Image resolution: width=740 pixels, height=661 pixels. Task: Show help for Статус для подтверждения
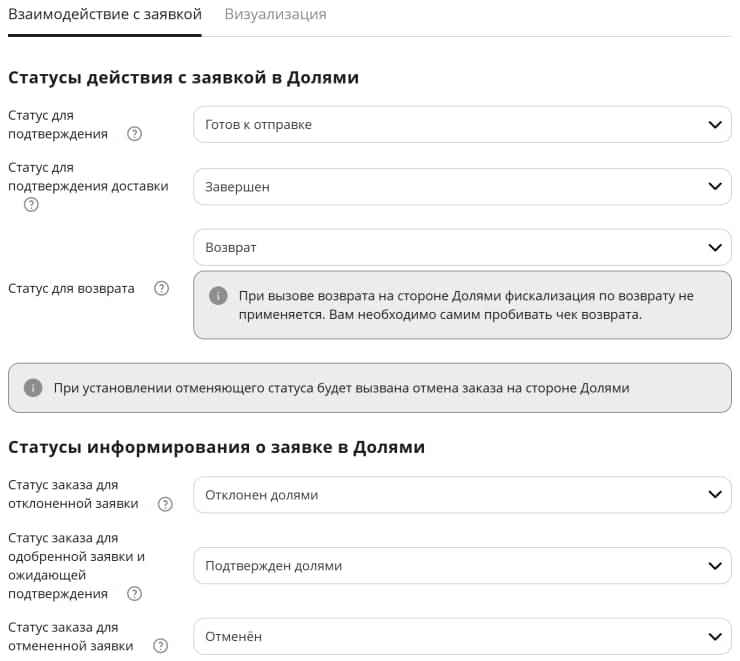point(135,134)
